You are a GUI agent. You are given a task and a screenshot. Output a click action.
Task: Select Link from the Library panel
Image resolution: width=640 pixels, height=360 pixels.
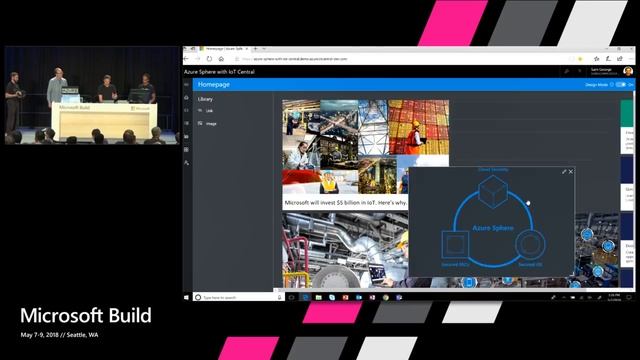click(x=206, y=111)
